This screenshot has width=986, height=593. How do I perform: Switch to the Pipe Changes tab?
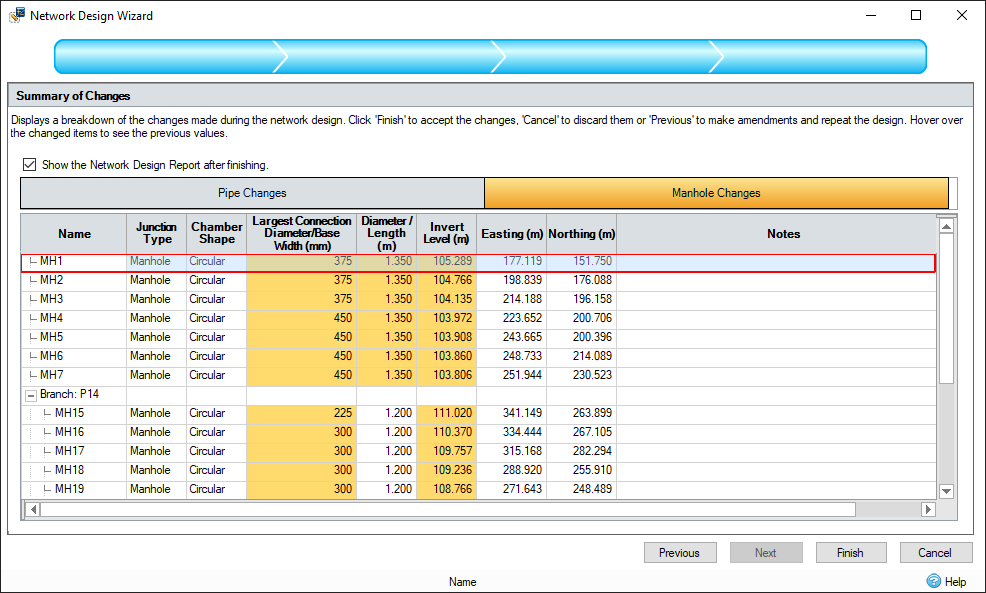pos(252,193)
